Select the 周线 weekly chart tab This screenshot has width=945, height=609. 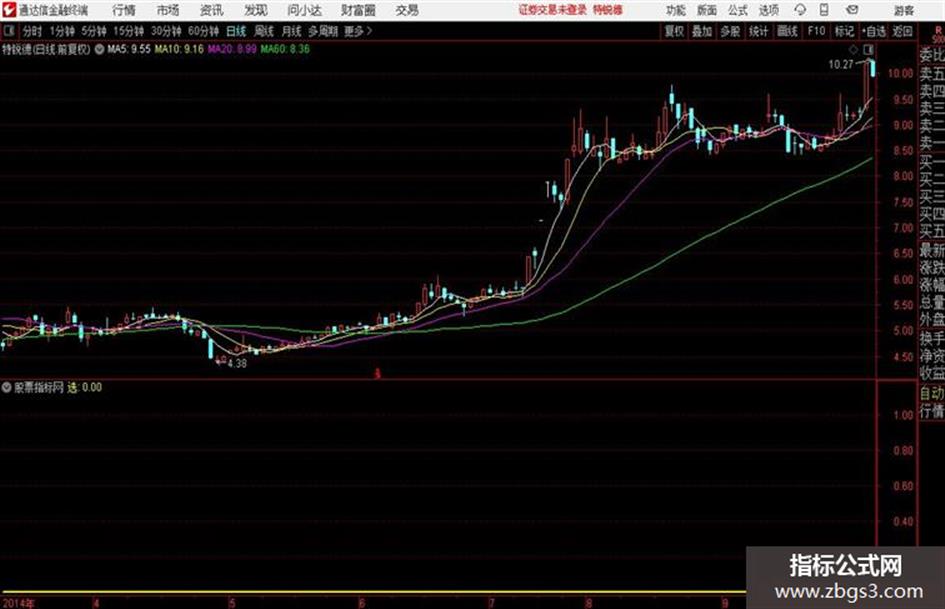[264, 31]
